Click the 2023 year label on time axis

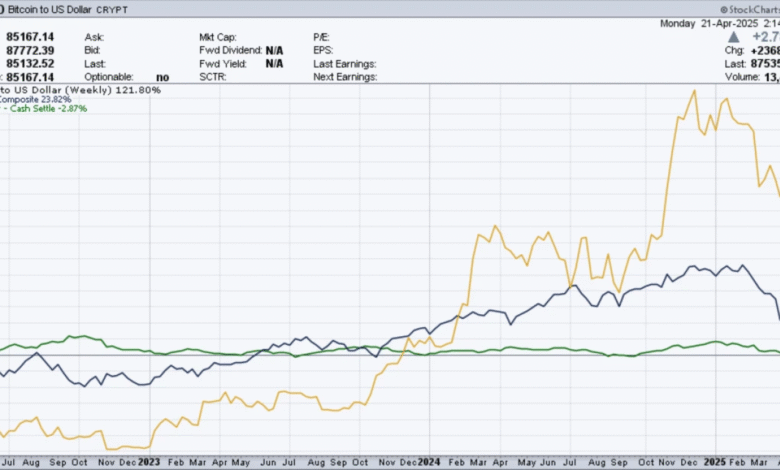(x=149, y=462)
